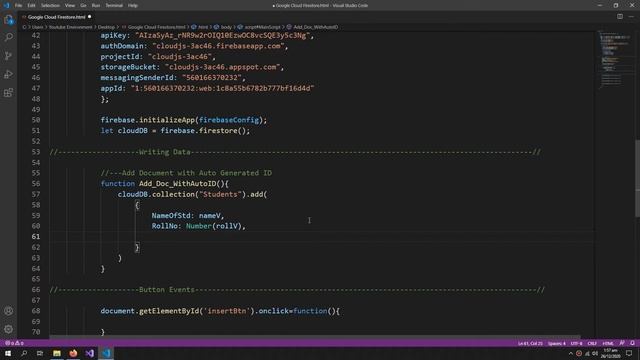640x360 pixels.
Task: Open the Windows Start menu
Action: pyautogui.click(x=8, y=353)
